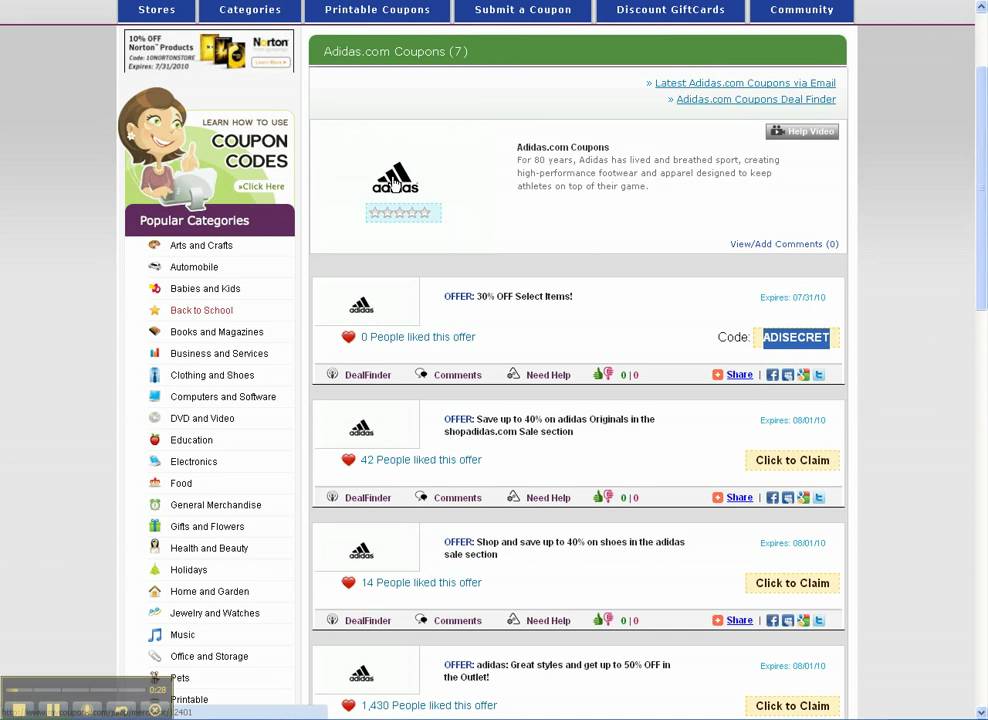Click to Claim the Outlet 50% OFF offer
The height and width of the screenshot is (720, 988).
[x=793, y=706]
